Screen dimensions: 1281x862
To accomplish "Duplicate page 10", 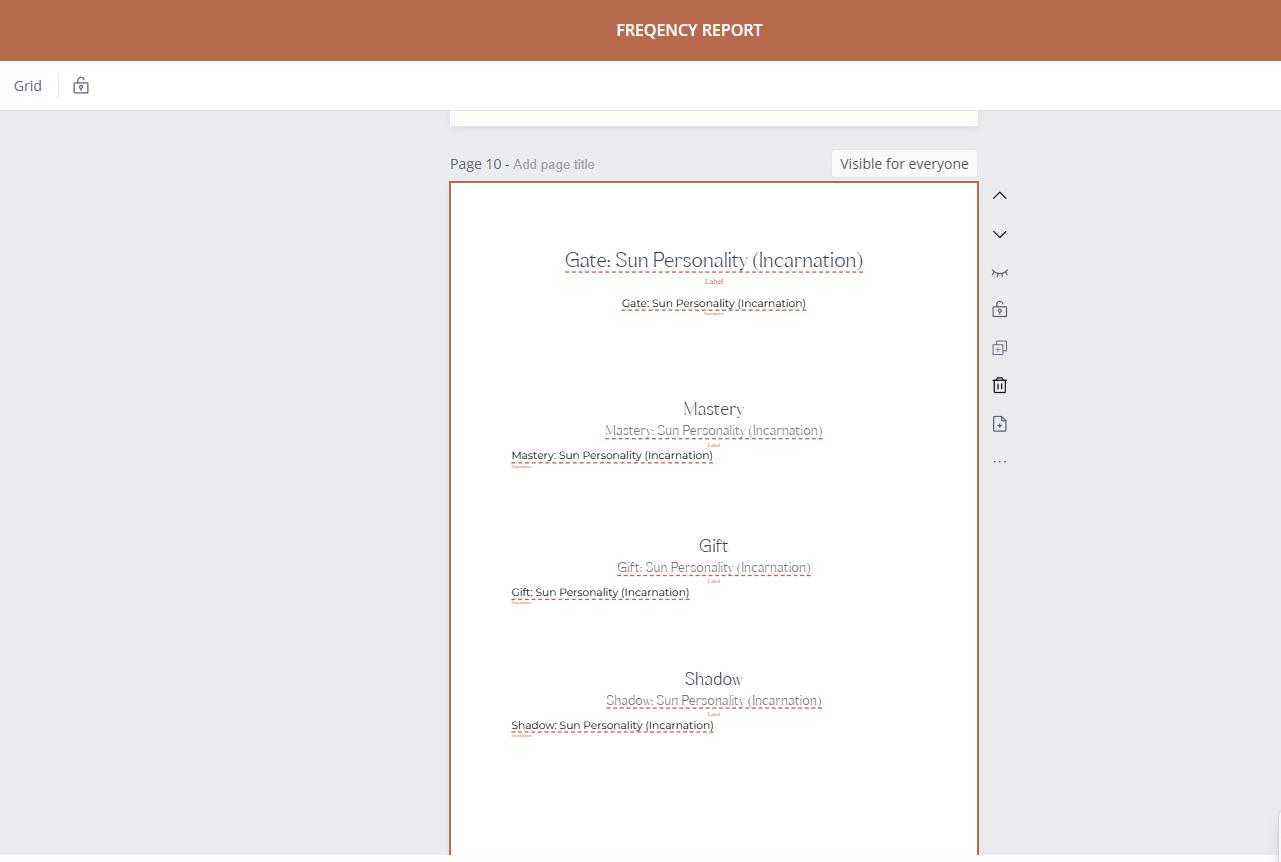I will [x=999, y=348].
